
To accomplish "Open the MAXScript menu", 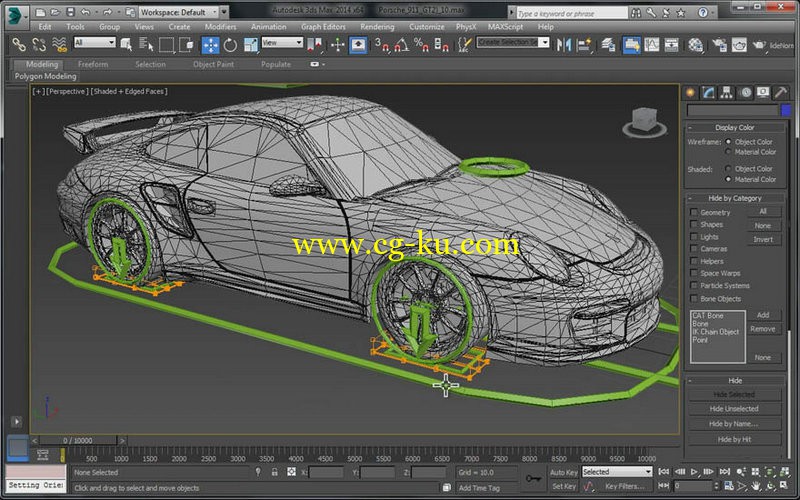I will (x=505, y=27).
